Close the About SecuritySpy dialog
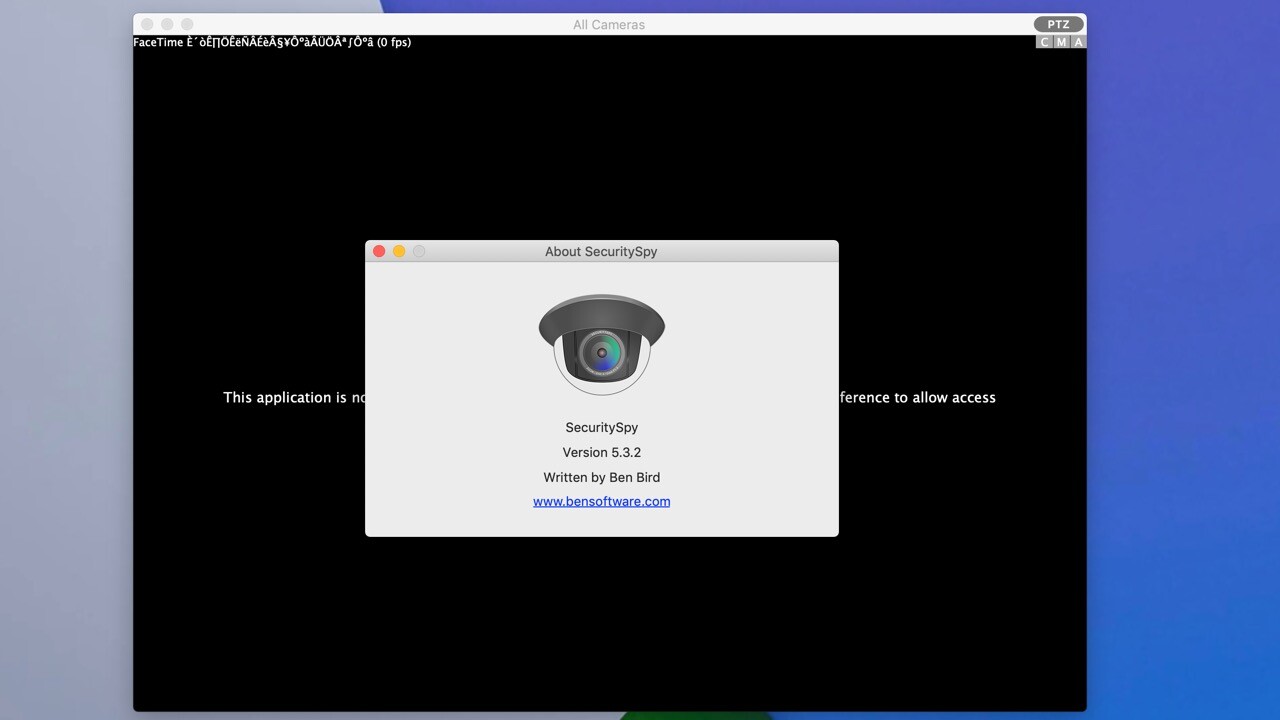The width and height of the screenshot is (1280, 720). click(379, 252)
